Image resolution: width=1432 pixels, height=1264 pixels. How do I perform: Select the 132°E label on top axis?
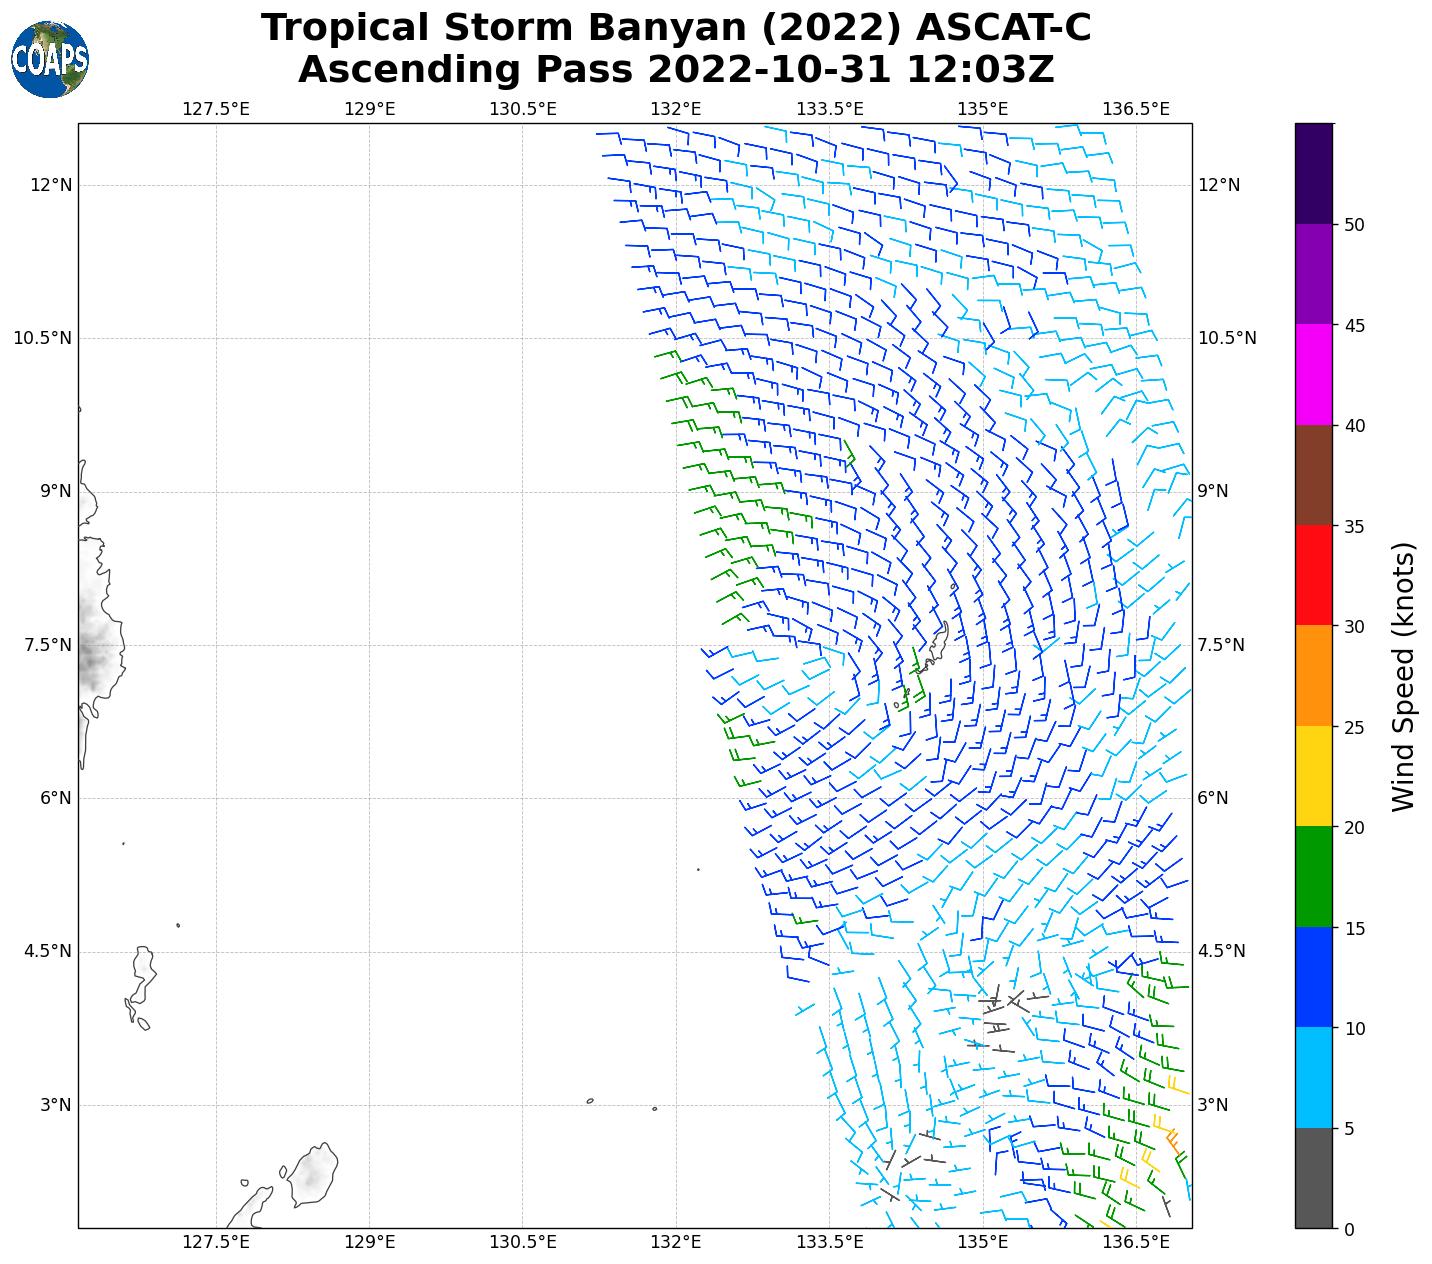click(676, 109)
